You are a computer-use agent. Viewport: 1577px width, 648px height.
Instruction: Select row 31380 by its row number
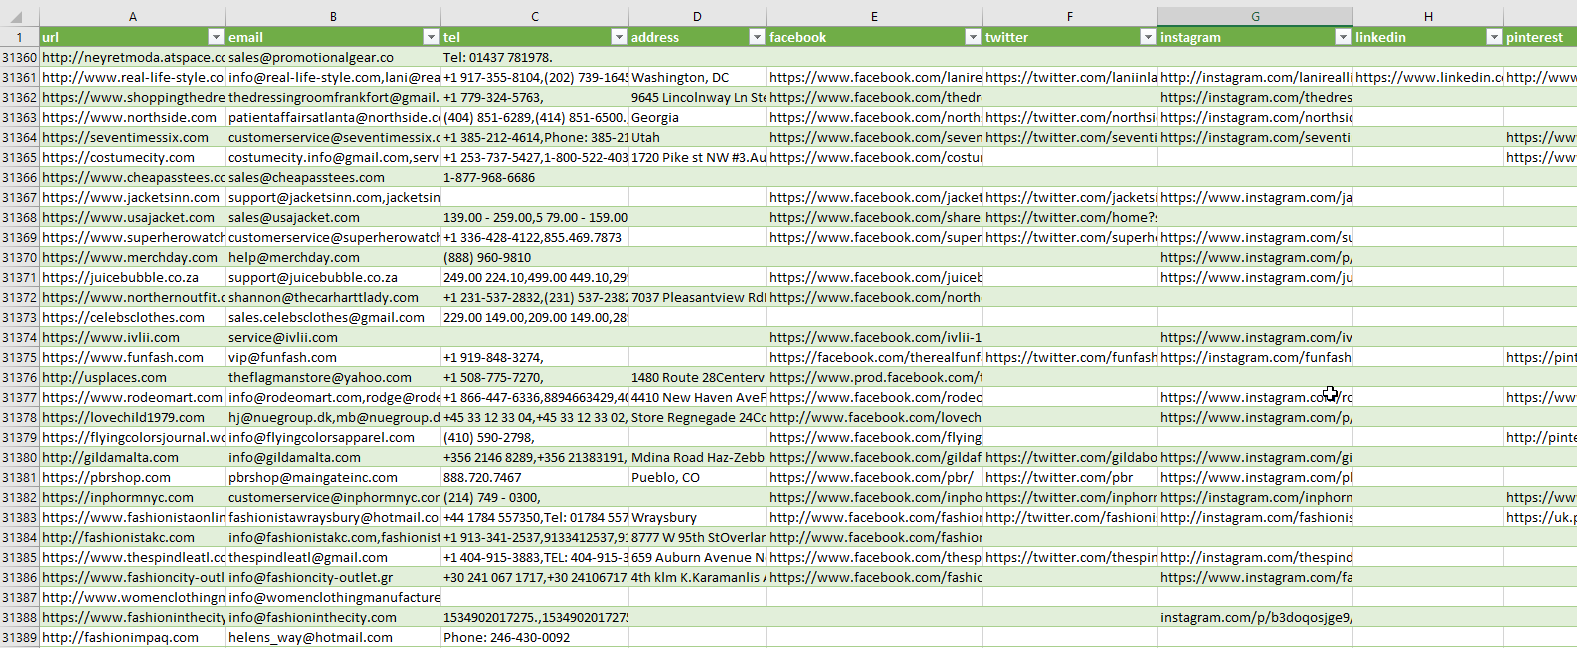point(20,457)
